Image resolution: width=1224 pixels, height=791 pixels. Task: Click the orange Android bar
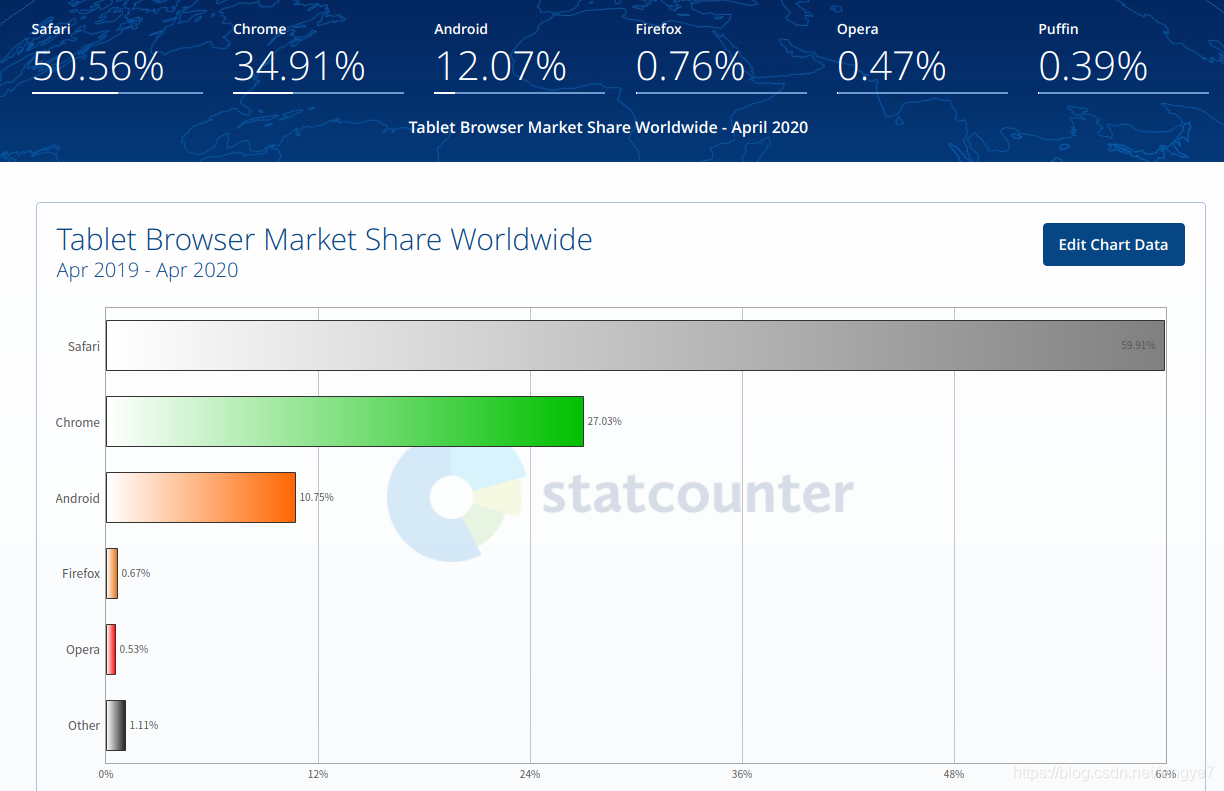[201, 497]
